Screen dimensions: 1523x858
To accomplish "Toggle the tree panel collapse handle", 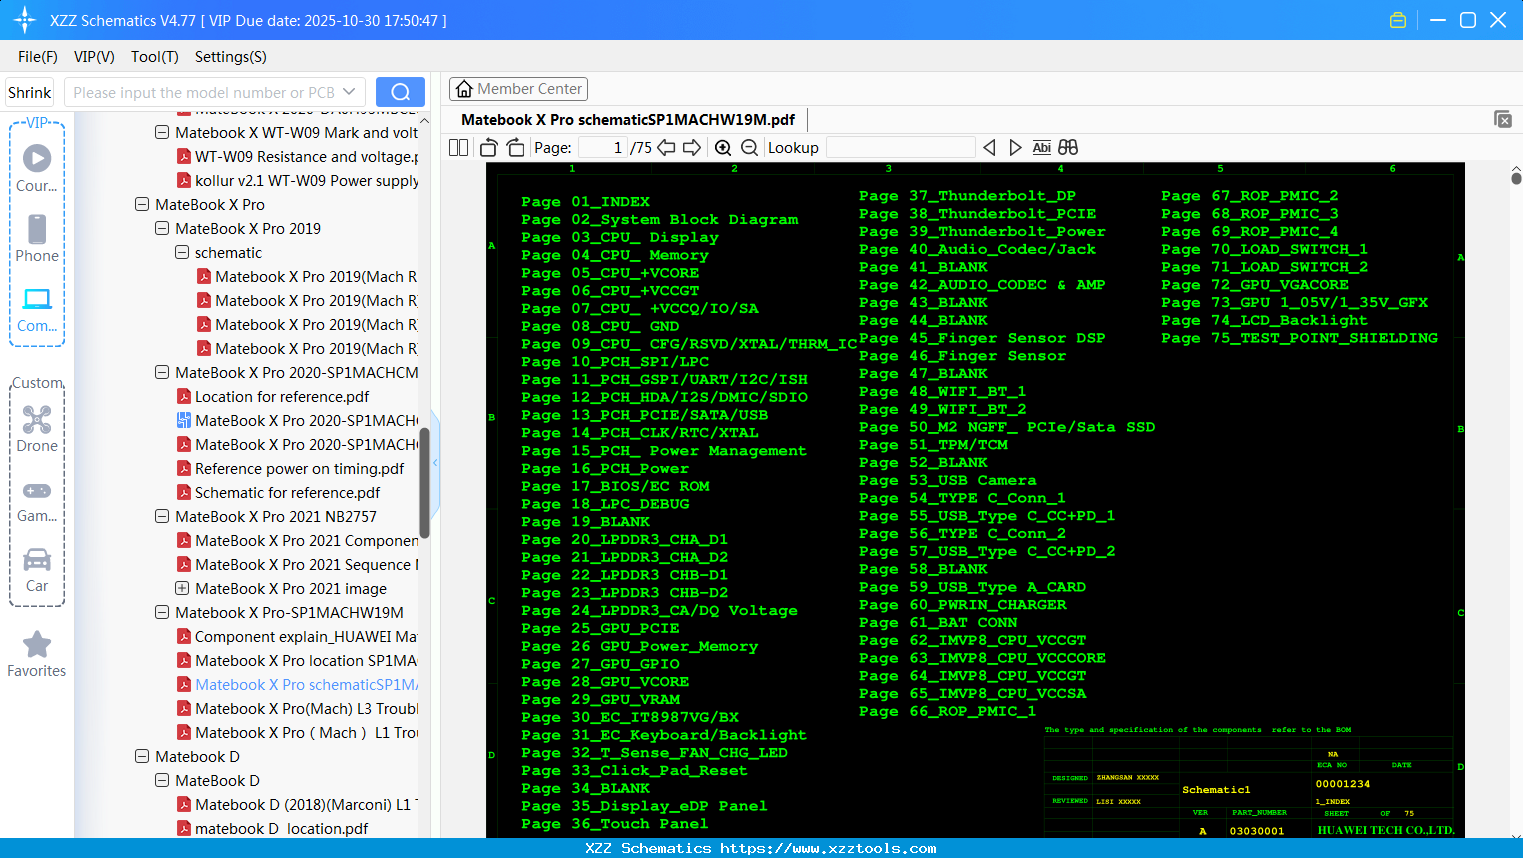I will click(435, 463).
